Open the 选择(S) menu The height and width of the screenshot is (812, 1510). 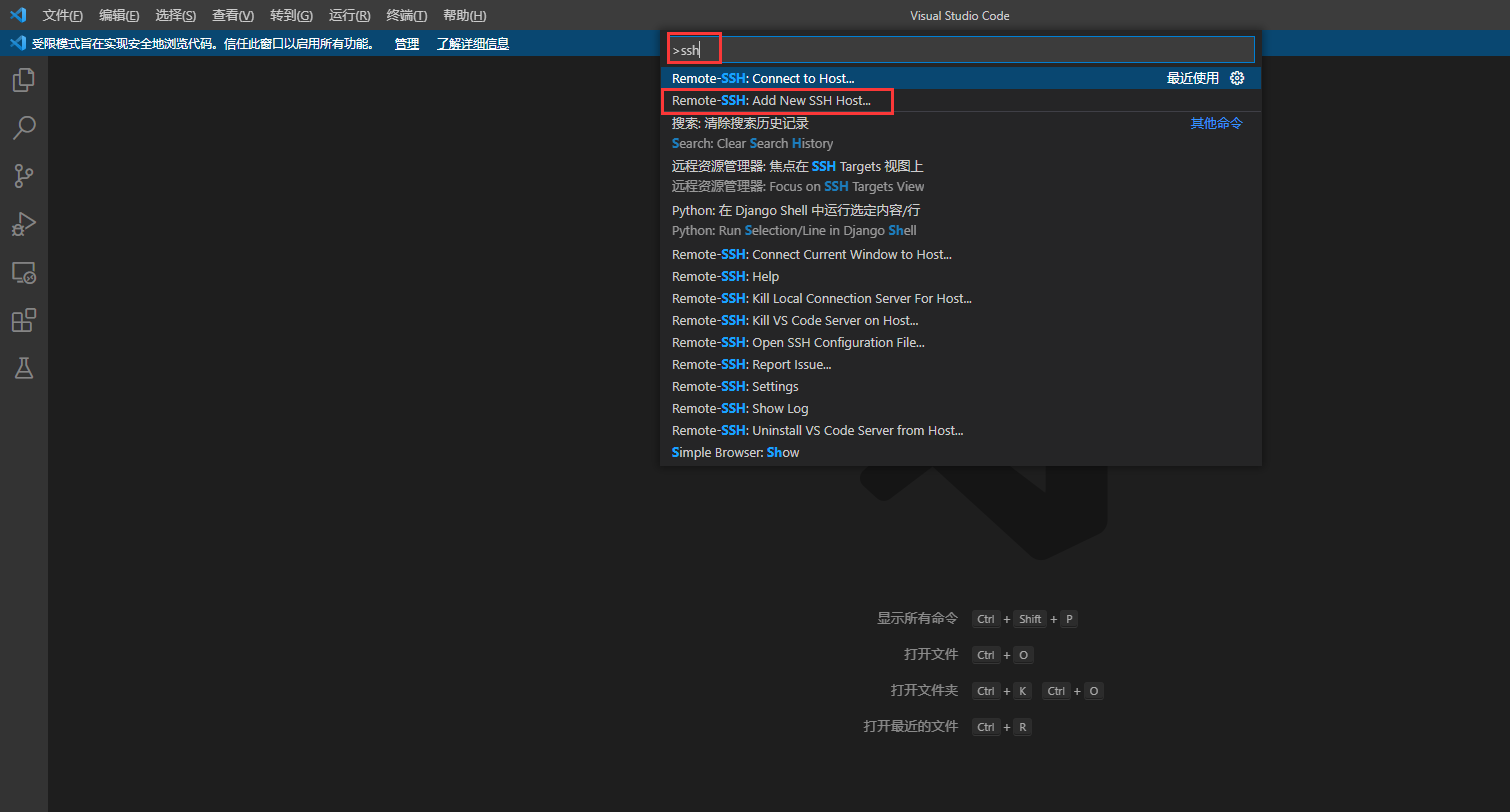[x=176, y=16]
